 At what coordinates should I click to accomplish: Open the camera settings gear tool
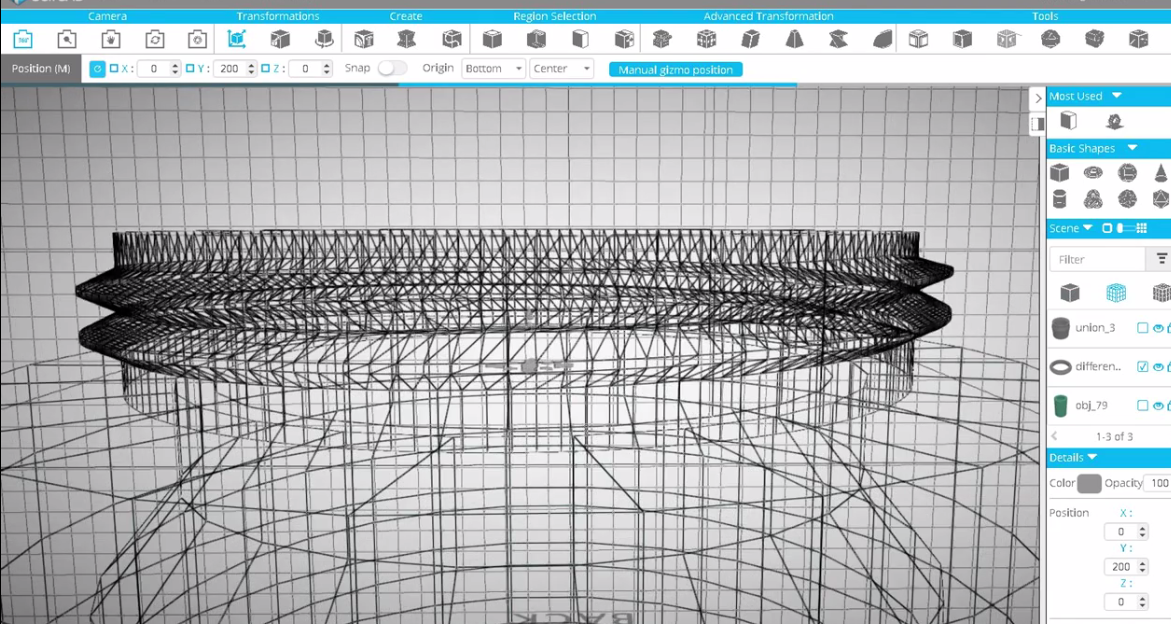click(x=198, y=39)
